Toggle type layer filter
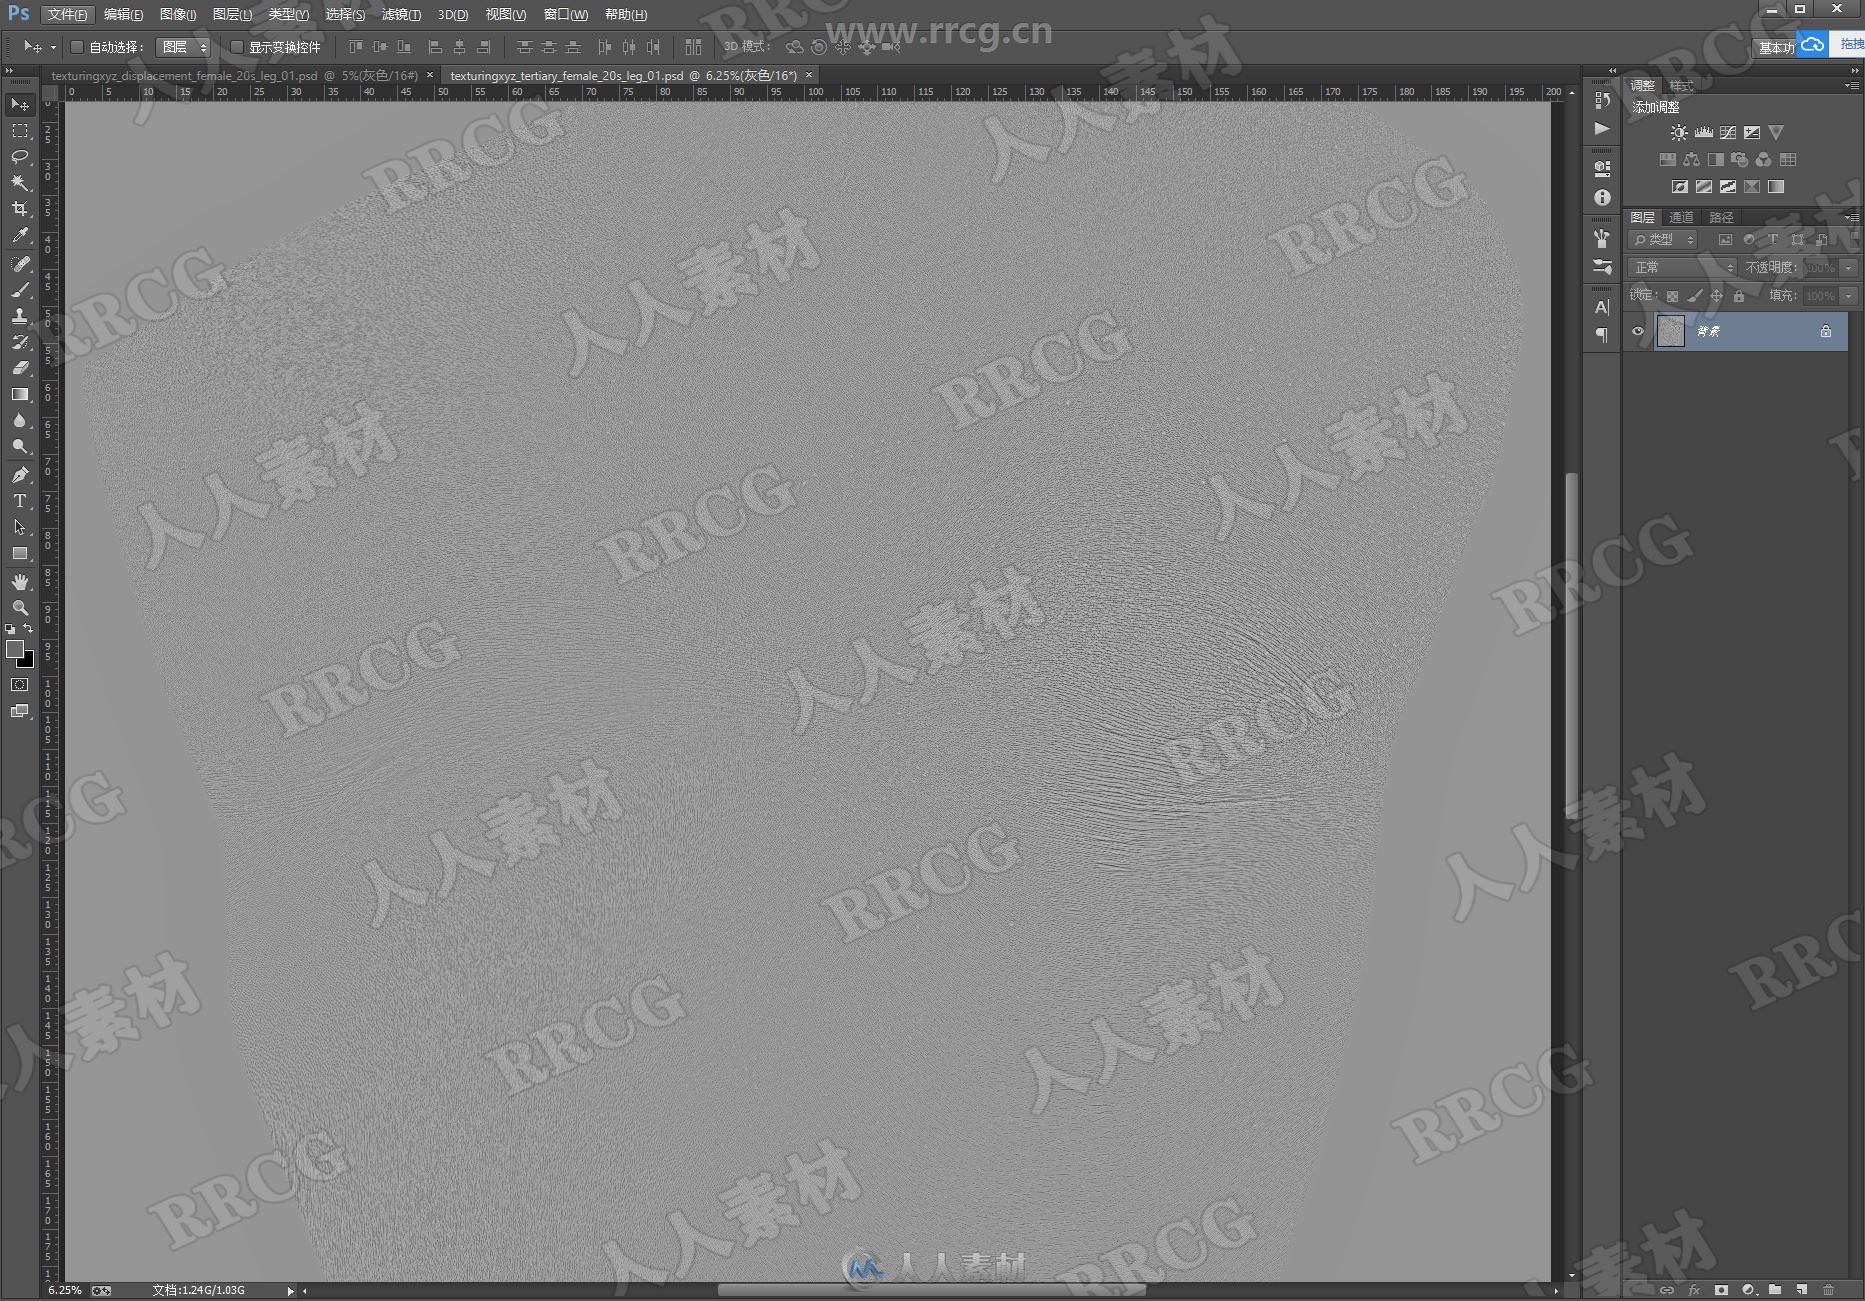 [x=1773, y=240]
